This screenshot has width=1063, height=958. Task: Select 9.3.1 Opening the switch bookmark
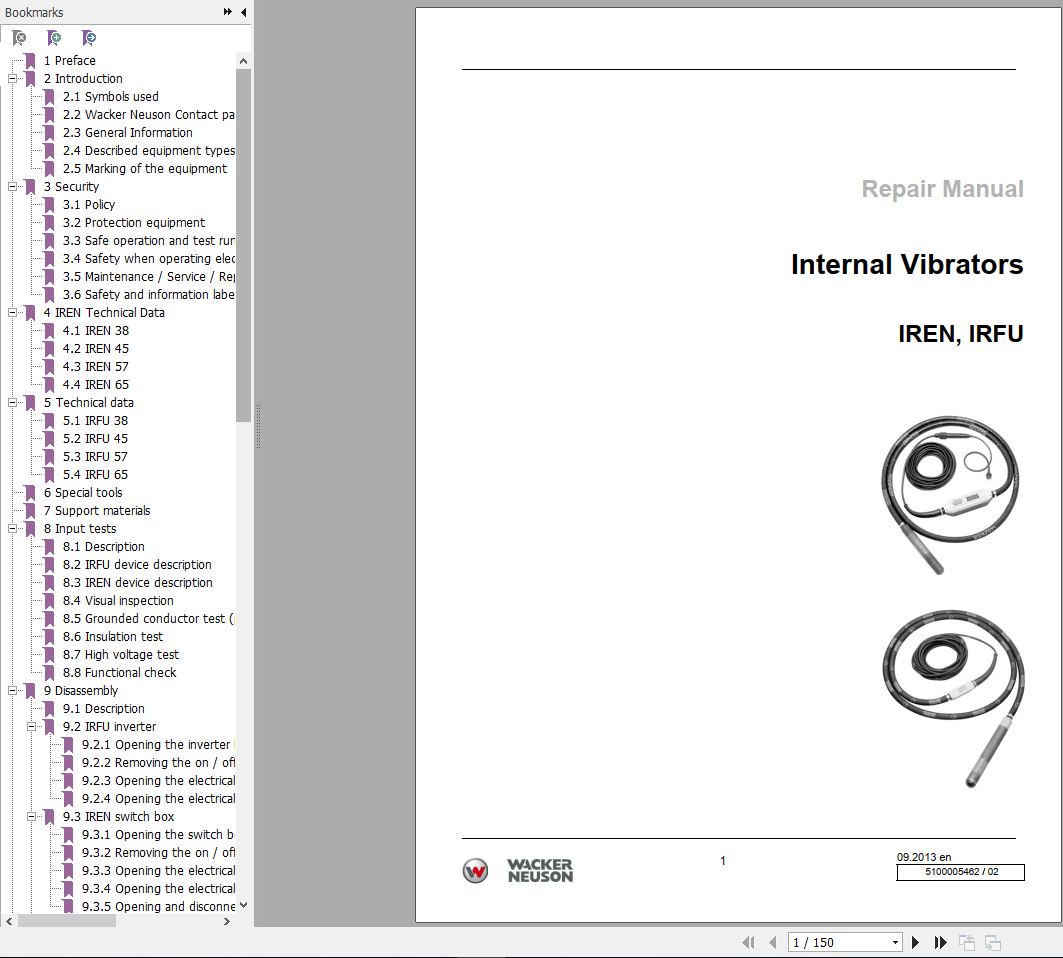point(158,835)
